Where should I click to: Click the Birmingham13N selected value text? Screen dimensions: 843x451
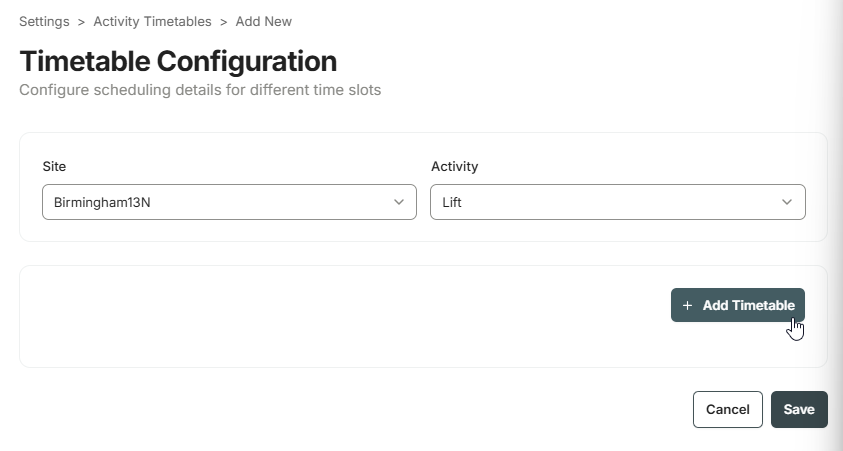click(x=102, y=203)
